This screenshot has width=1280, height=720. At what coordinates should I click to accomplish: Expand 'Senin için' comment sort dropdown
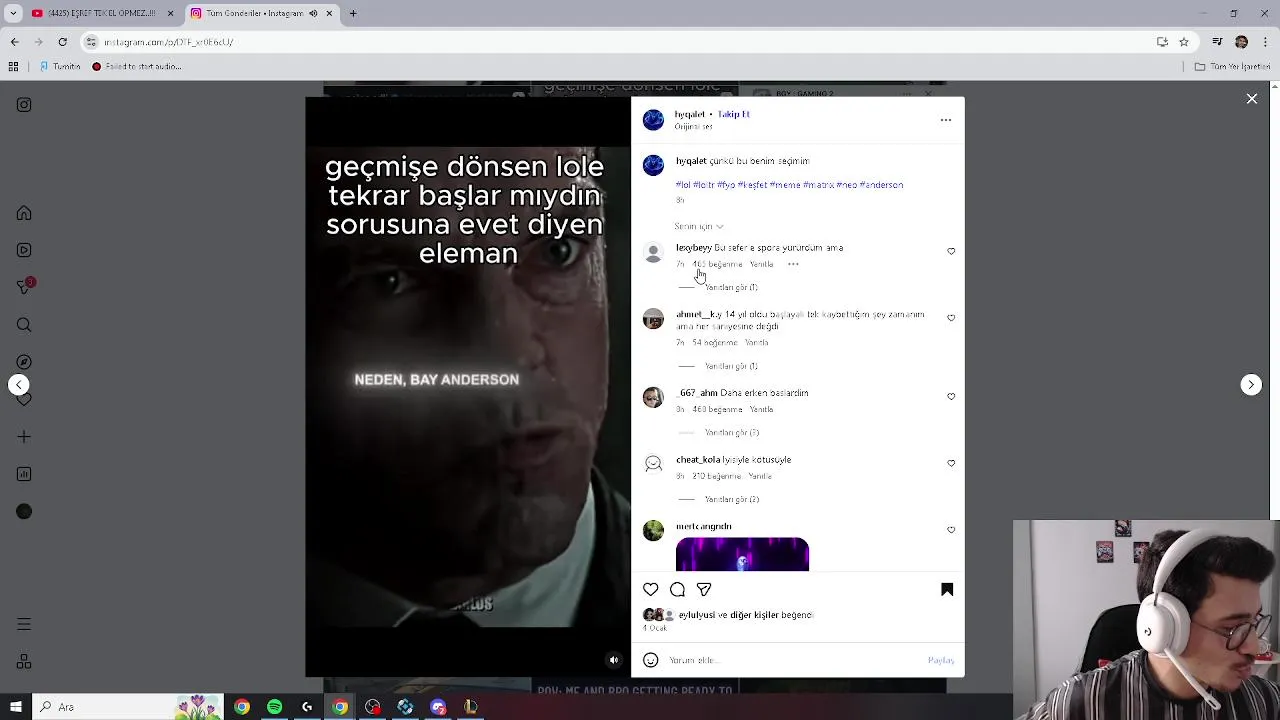click(x=698, y=226)
